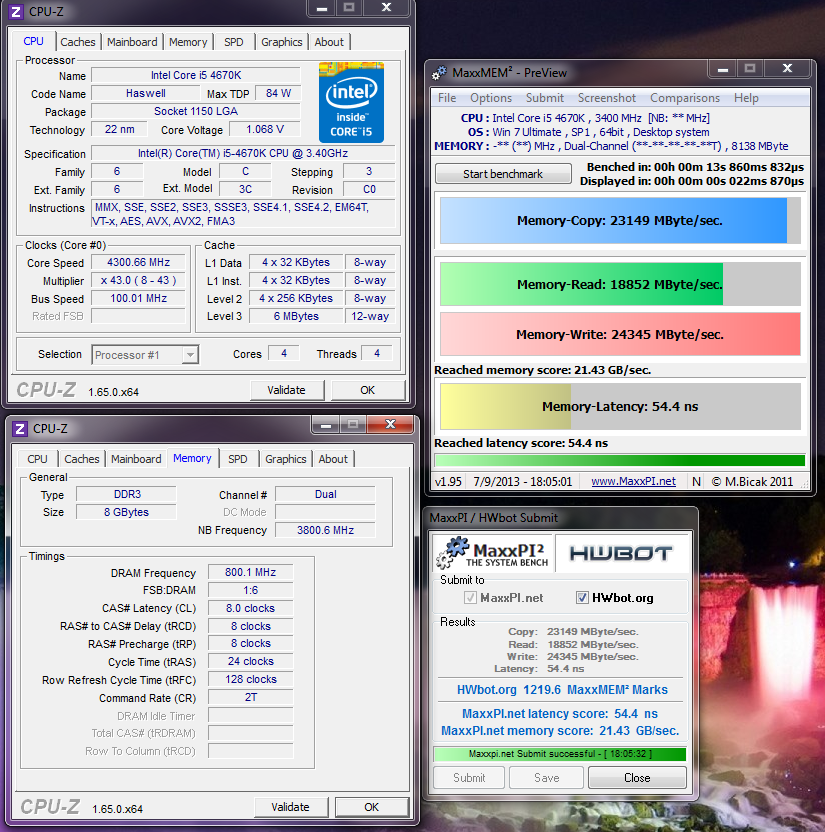825x832 pixels.
Task: Click the date 7/9/2013 - 18:05:01 status entry
Action: coord(523,482)
